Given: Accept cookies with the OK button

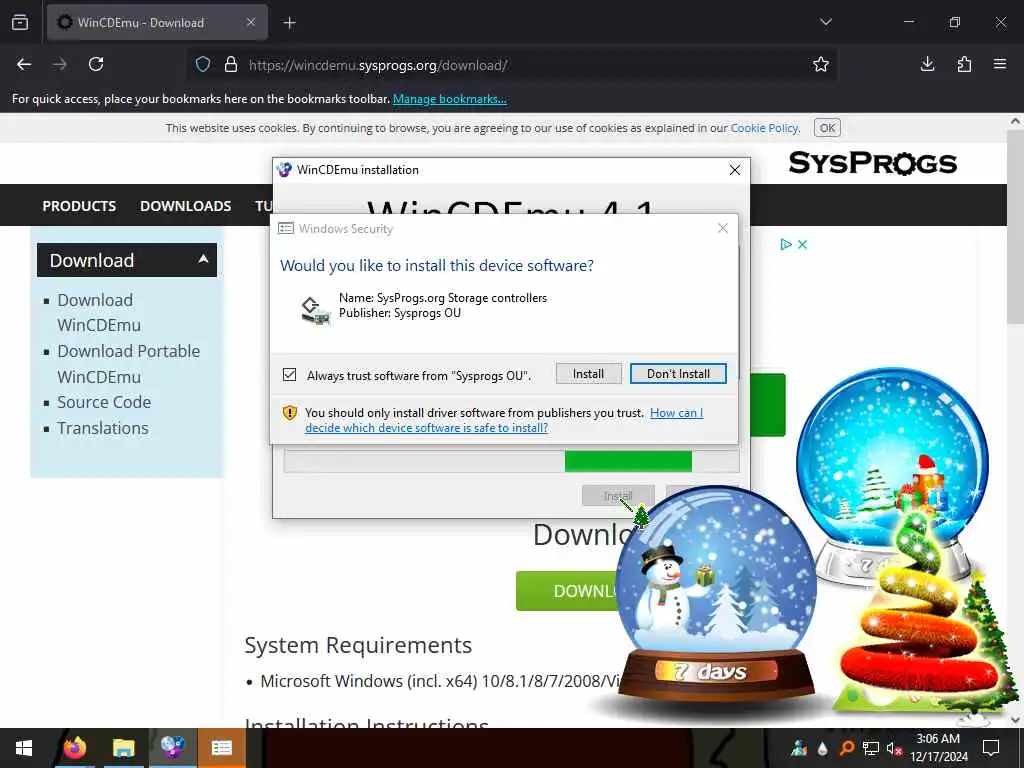Looking at the screenshot, I should [827, 128].
